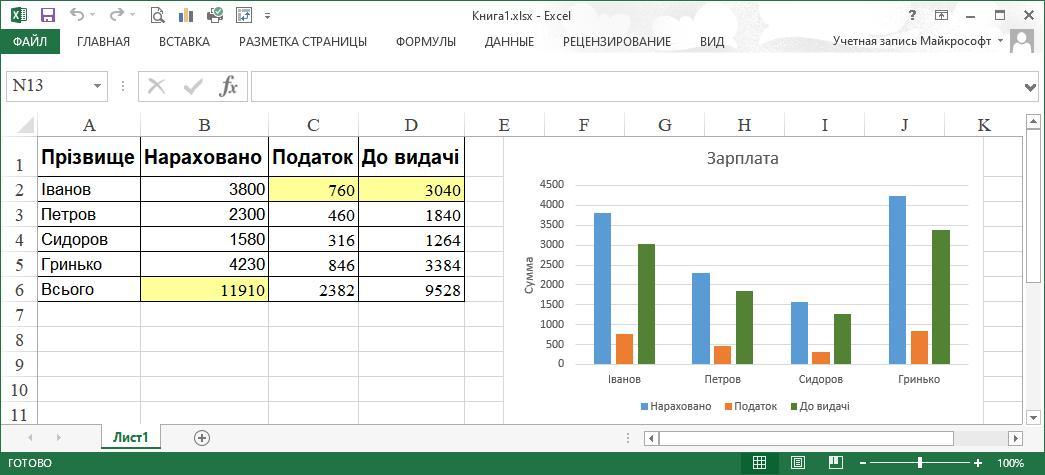Click zoom in plus button

(x=978, y=463)
